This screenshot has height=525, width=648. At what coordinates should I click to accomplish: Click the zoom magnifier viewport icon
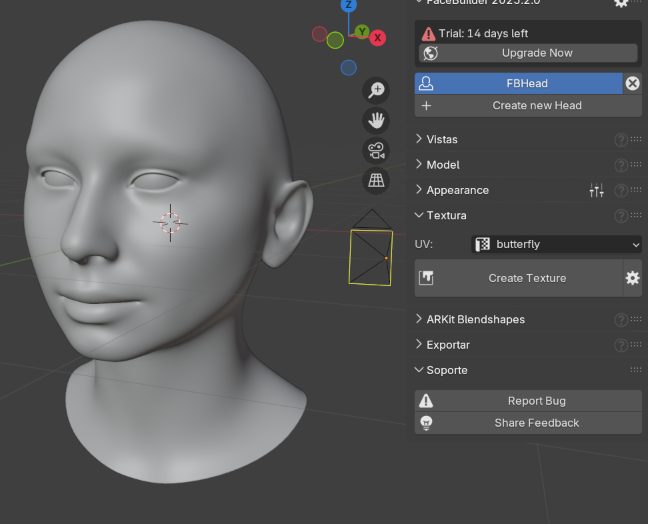(376, 91)
